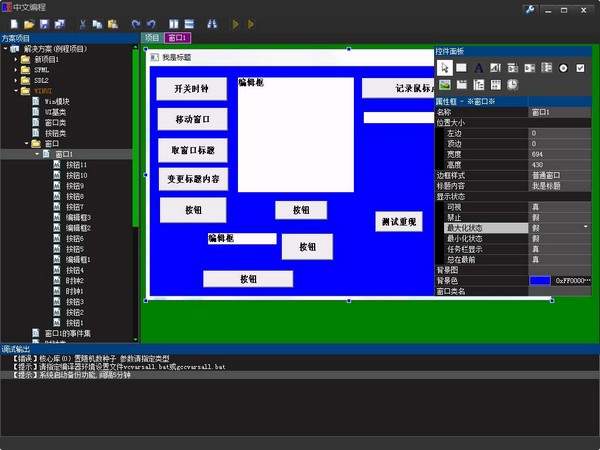
Task: Click the binoculars Find icon
Action: pyautogui.click(x=211, y=23)
